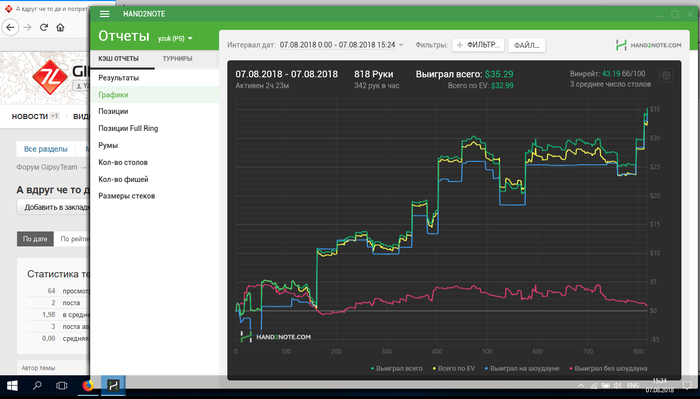The image size is (700, 399).
Task: Switch to Firefox from taskbar
Action: tap(88, 386)
